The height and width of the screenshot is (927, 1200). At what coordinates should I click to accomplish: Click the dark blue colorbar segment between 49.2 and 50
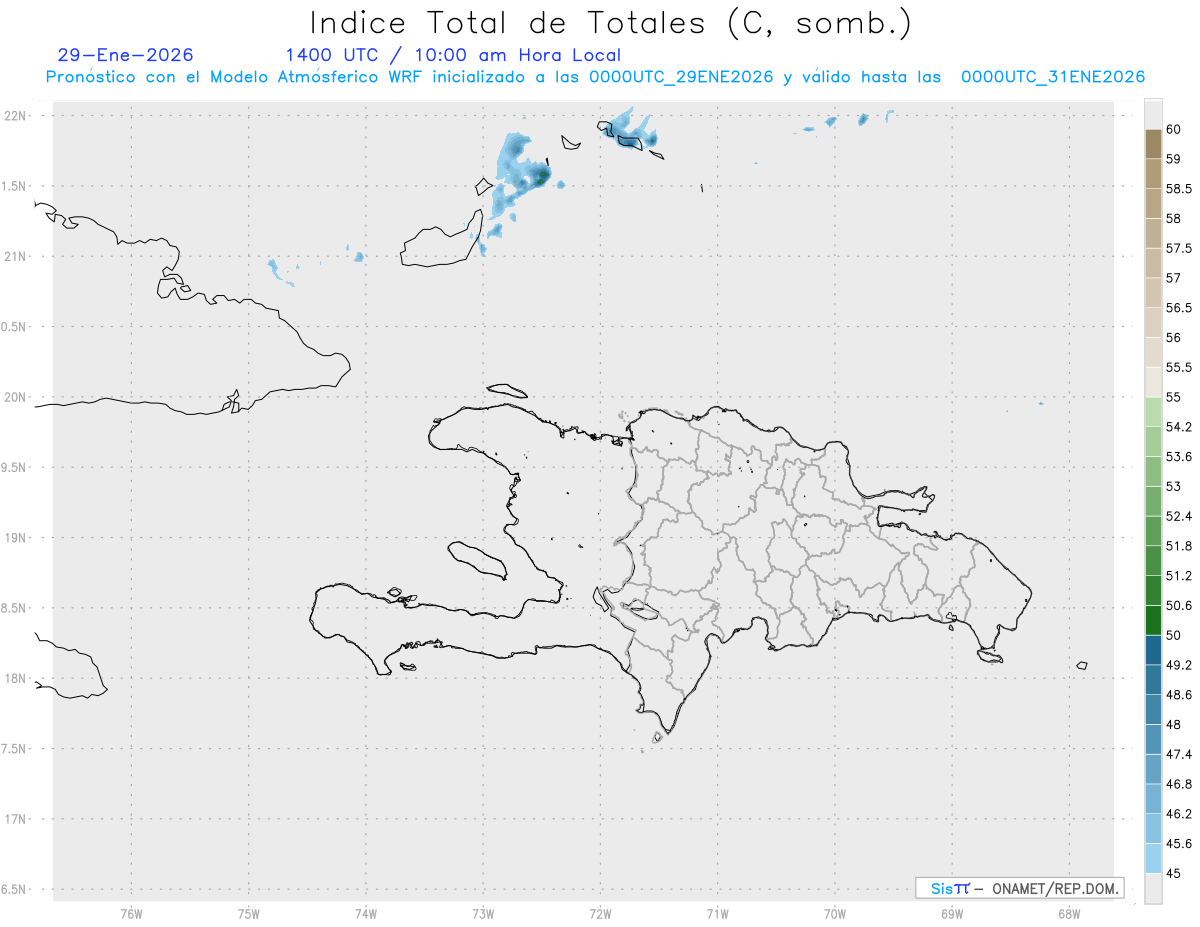[1153, 650]
